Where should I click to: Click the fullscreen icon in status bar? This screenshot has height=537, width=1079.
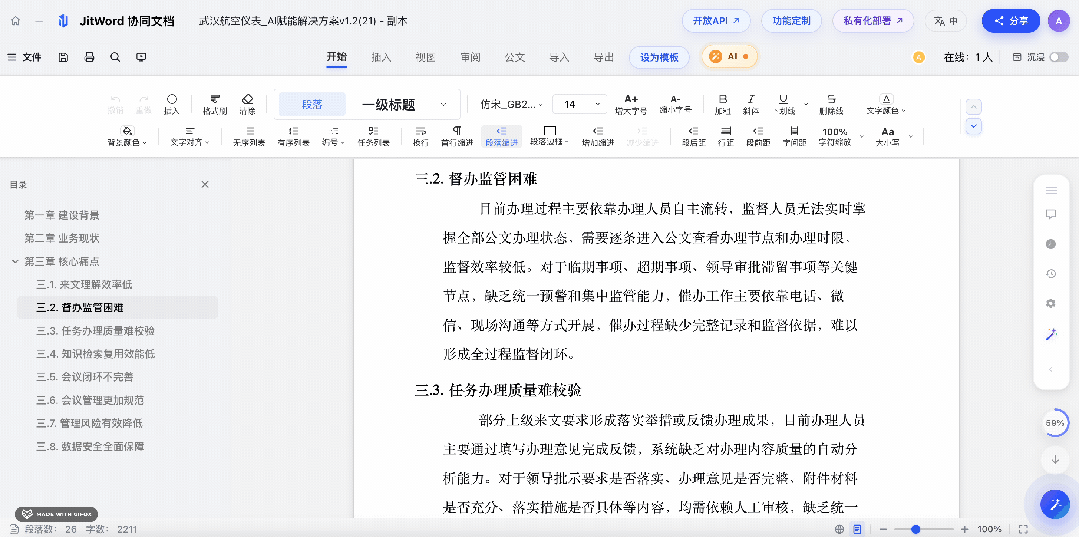(1023, 529)
